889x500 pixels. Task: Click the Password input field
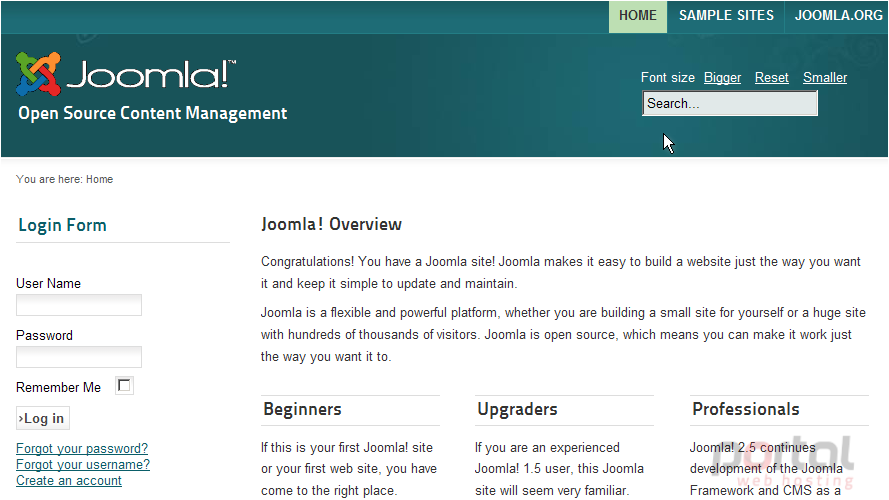coord(79,357)
